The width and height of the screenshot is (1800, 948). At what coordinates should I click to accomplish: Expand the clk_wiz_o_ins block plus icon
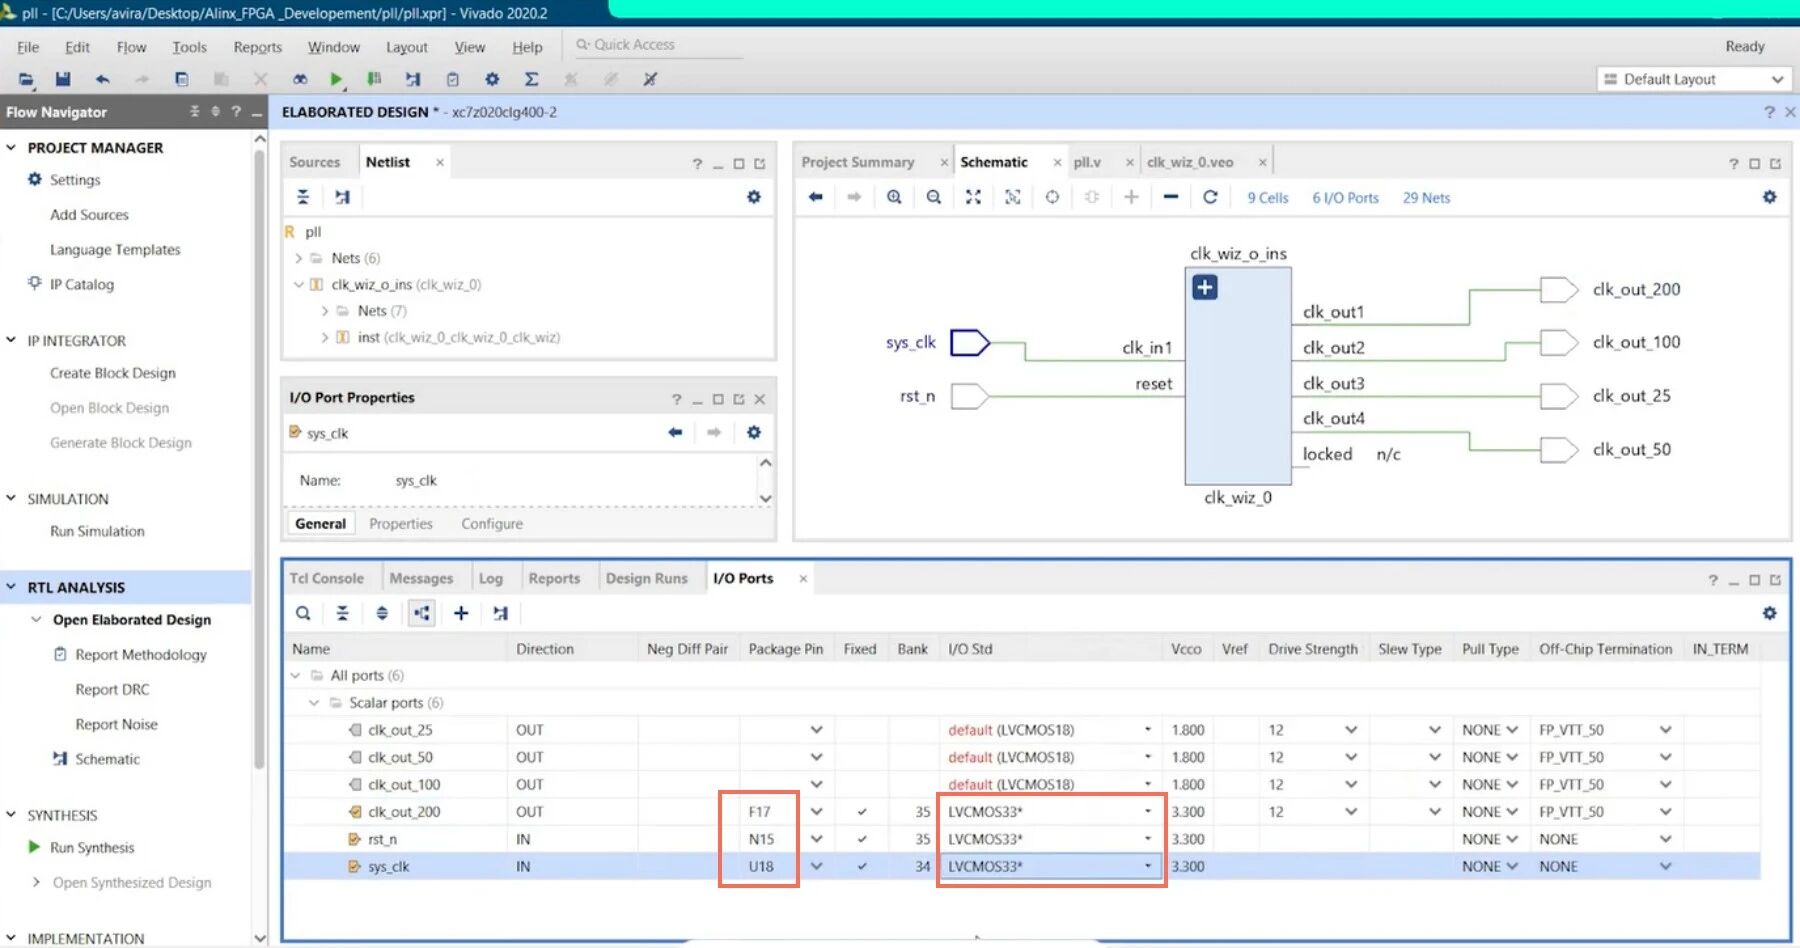(x=1205, y=288)
